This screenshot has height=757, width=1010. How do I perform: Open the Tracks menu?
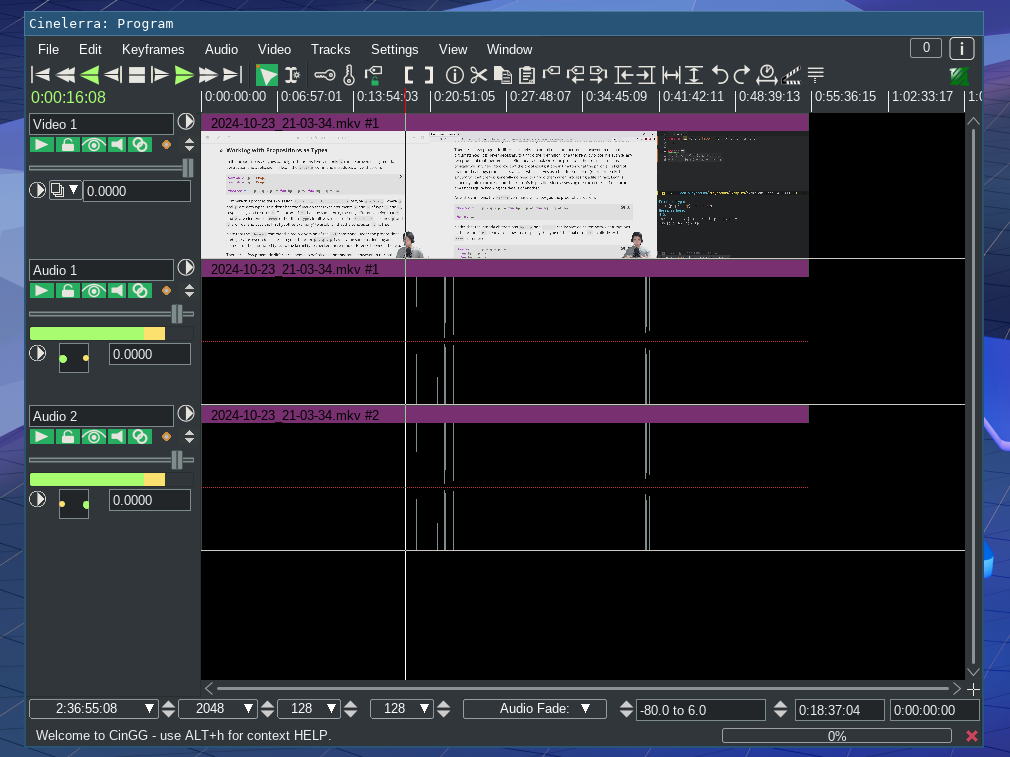(x=330, y=49)
